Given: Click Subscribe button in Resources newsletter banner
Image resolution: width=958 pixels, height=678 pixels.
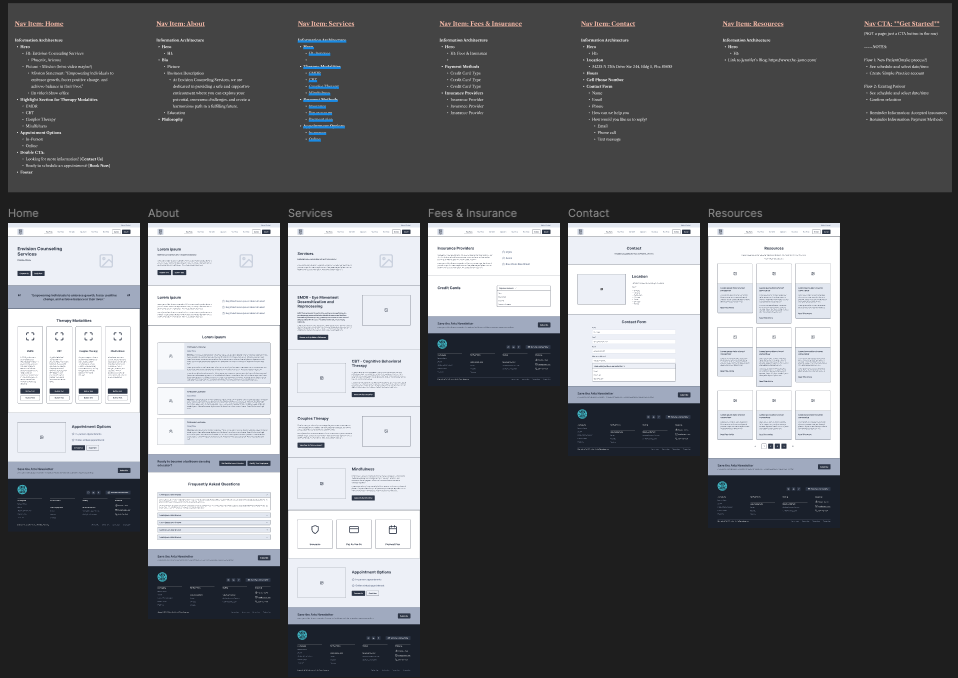Looking at the screenshot, I should point(823,466).
